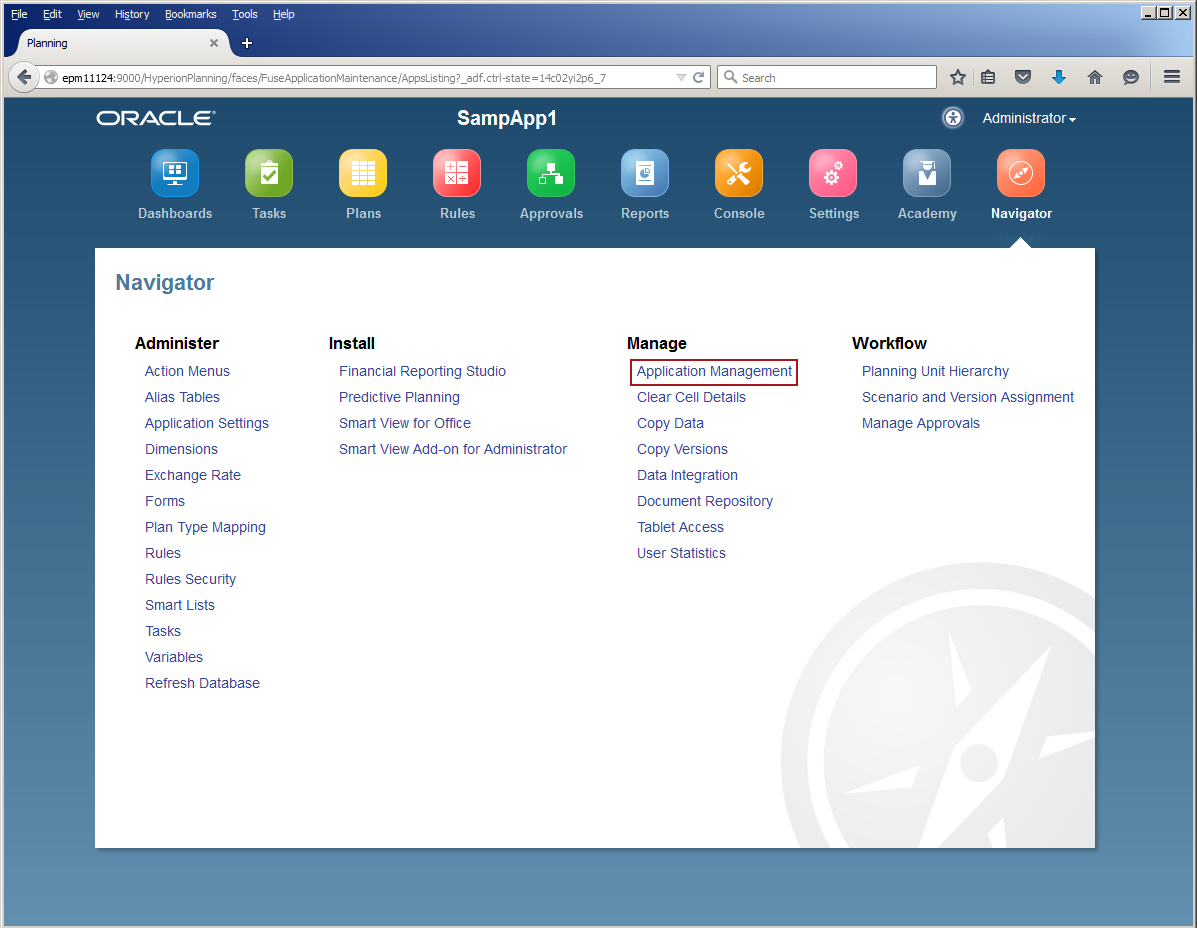Open Alias Tables link
This screenshot has height=928, width=1197.
182,397
